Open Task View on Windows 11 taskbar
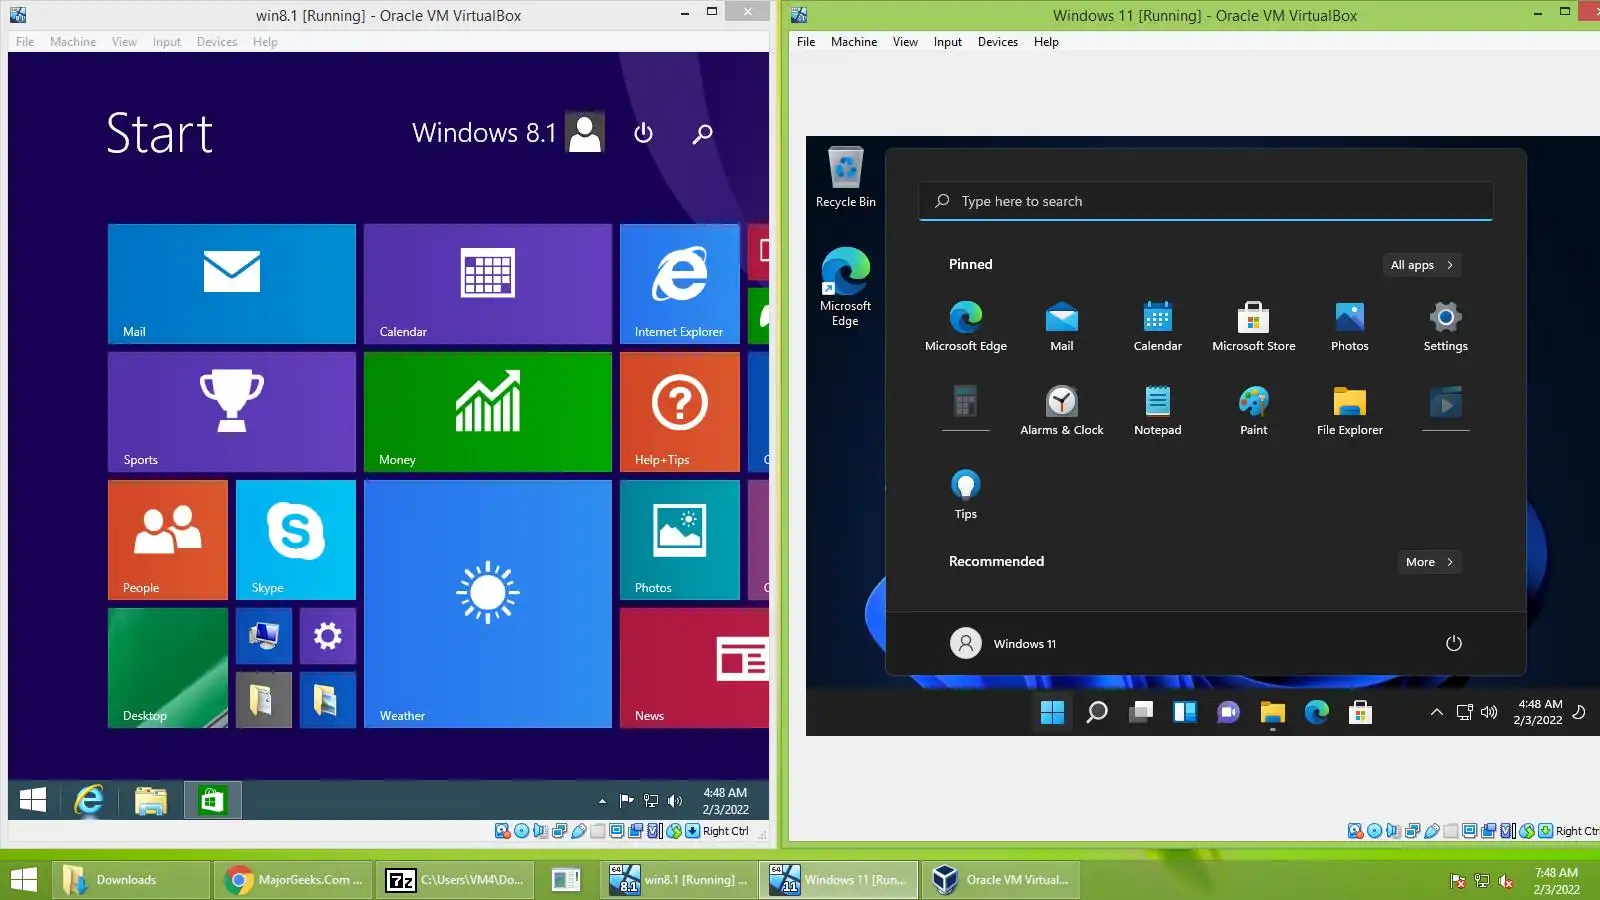Image resolution: width=1600 pixels, height=900 pixels. 1141,712
